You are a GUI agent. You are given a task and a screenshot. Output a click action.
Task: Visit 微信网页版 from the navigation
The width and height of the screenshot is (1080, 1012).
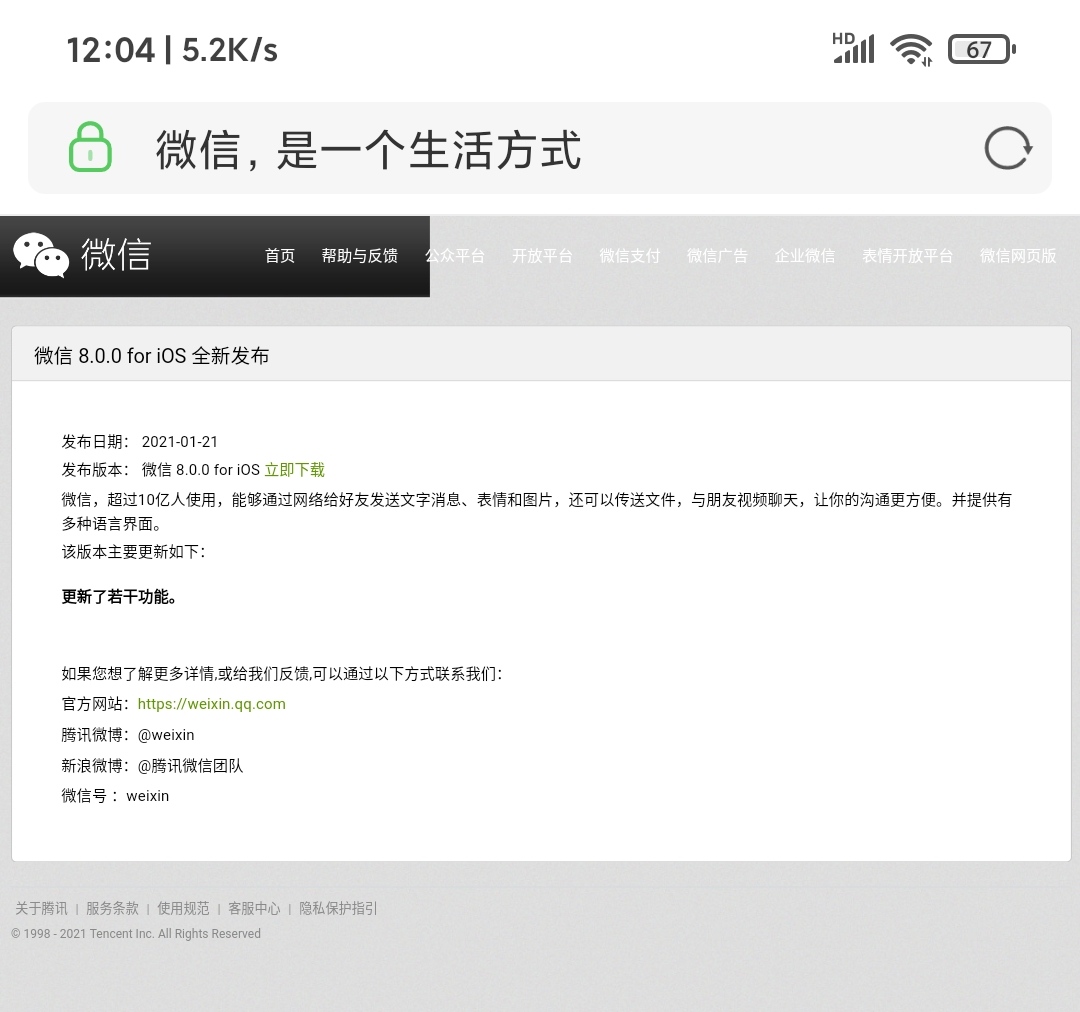pyautogui.click(x=1018, y=256)
